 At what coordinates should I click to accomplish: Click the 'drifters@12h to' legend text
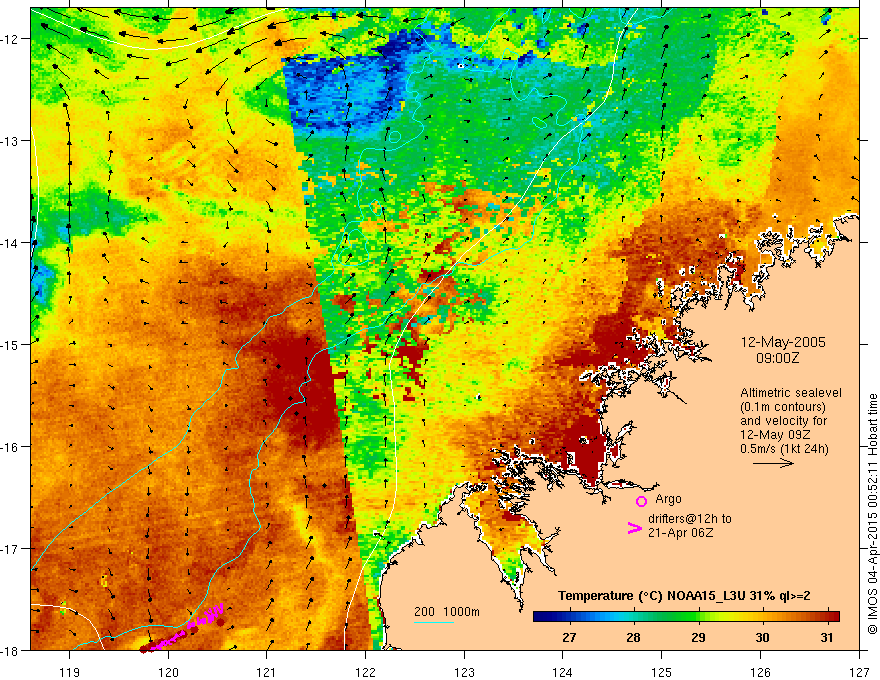point(690,519)
